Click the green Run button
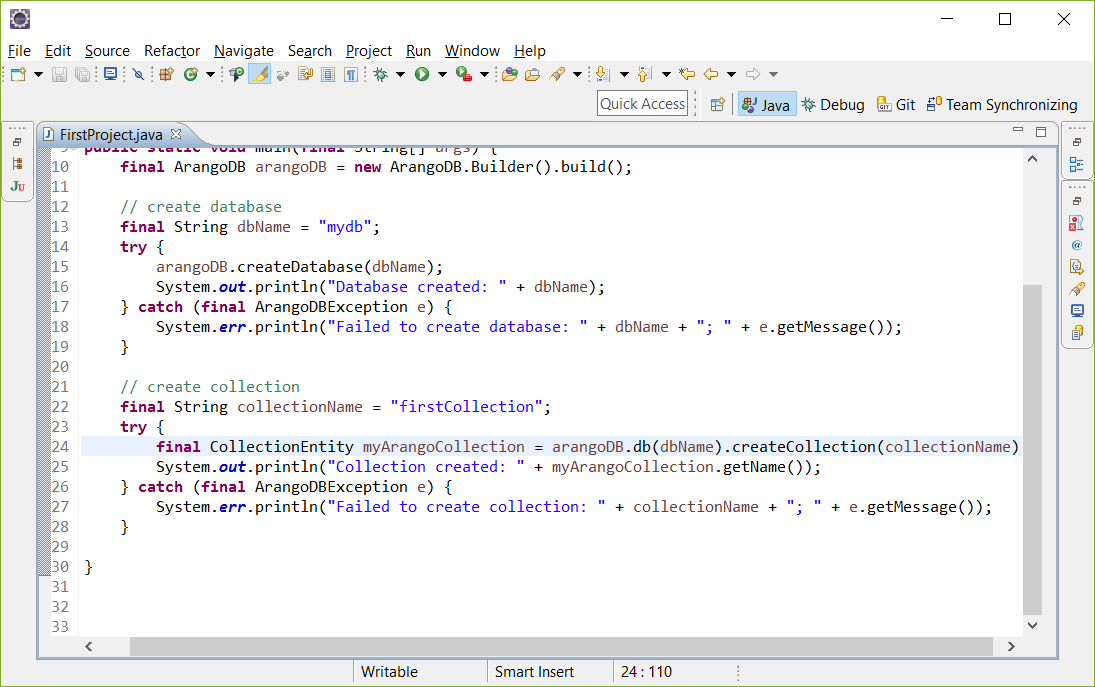Screen dimensions: 1095x687 [x=422, y=74]
